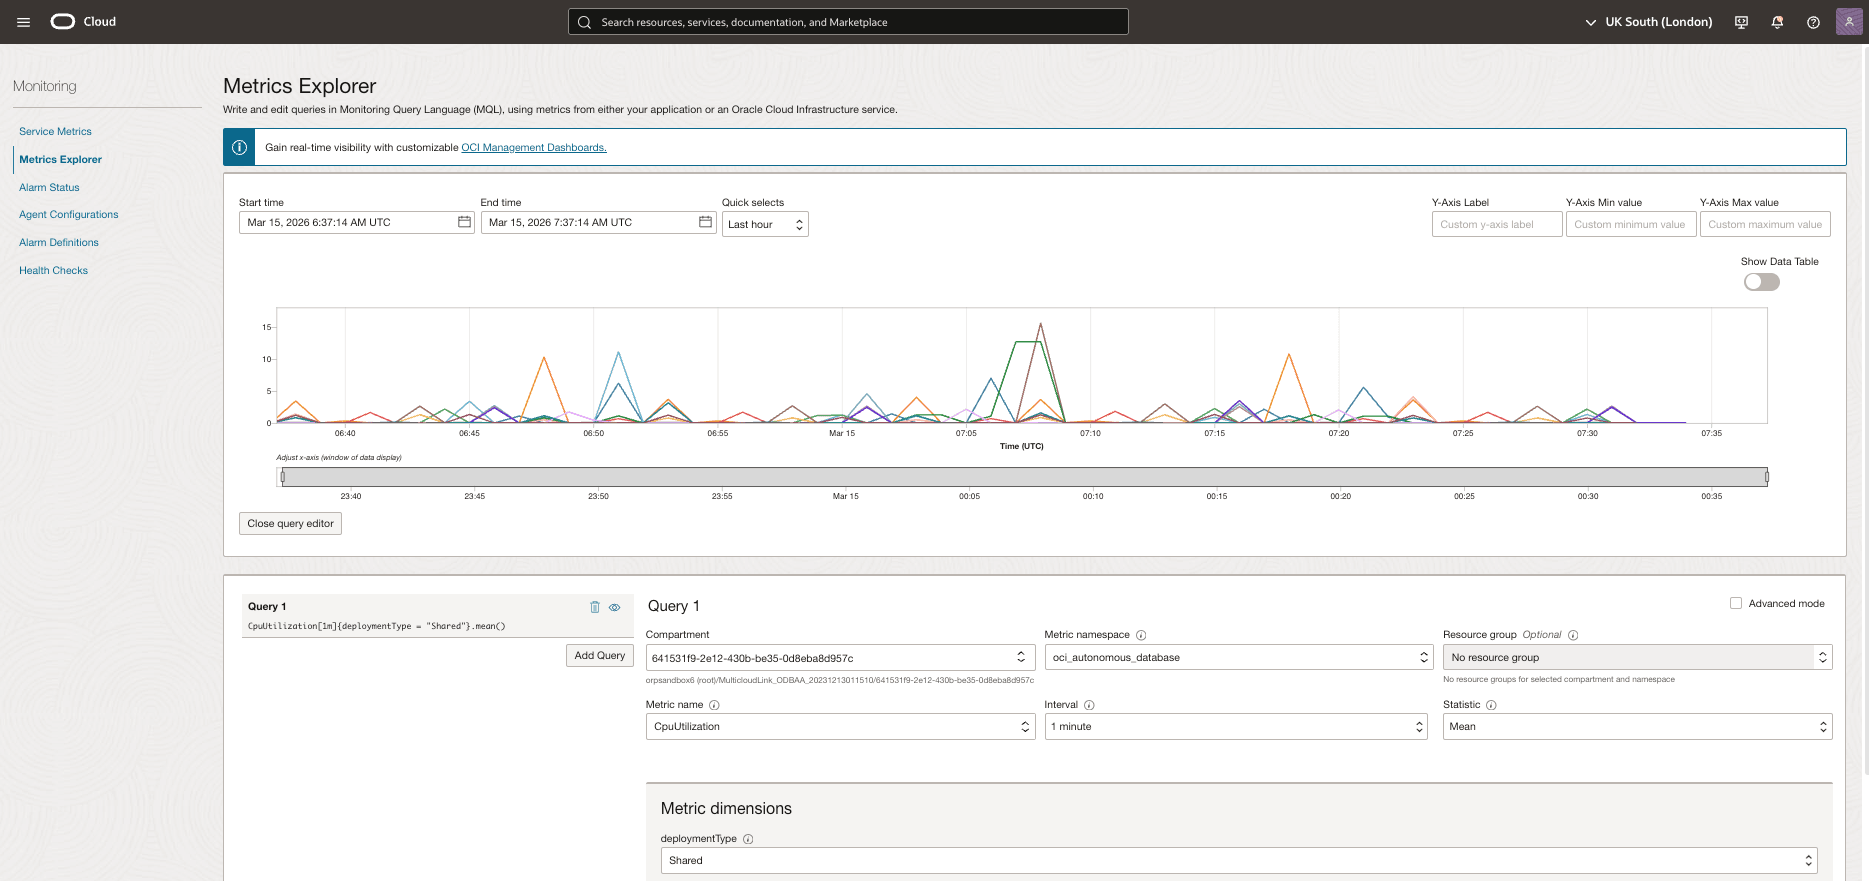Screen dimensions: 1869x881
Task: Click the info icon in the dashboards banner
Action: pos(239,147)
